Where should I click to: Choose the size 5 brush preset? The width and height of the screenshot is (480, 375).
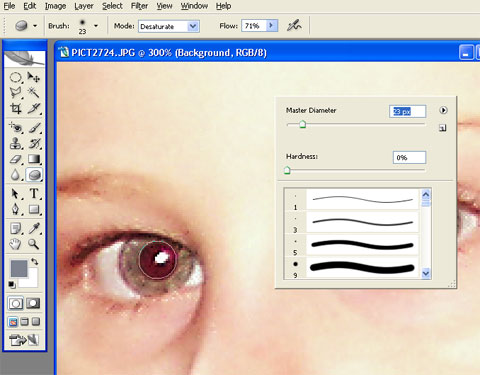[x=351, y=245]
